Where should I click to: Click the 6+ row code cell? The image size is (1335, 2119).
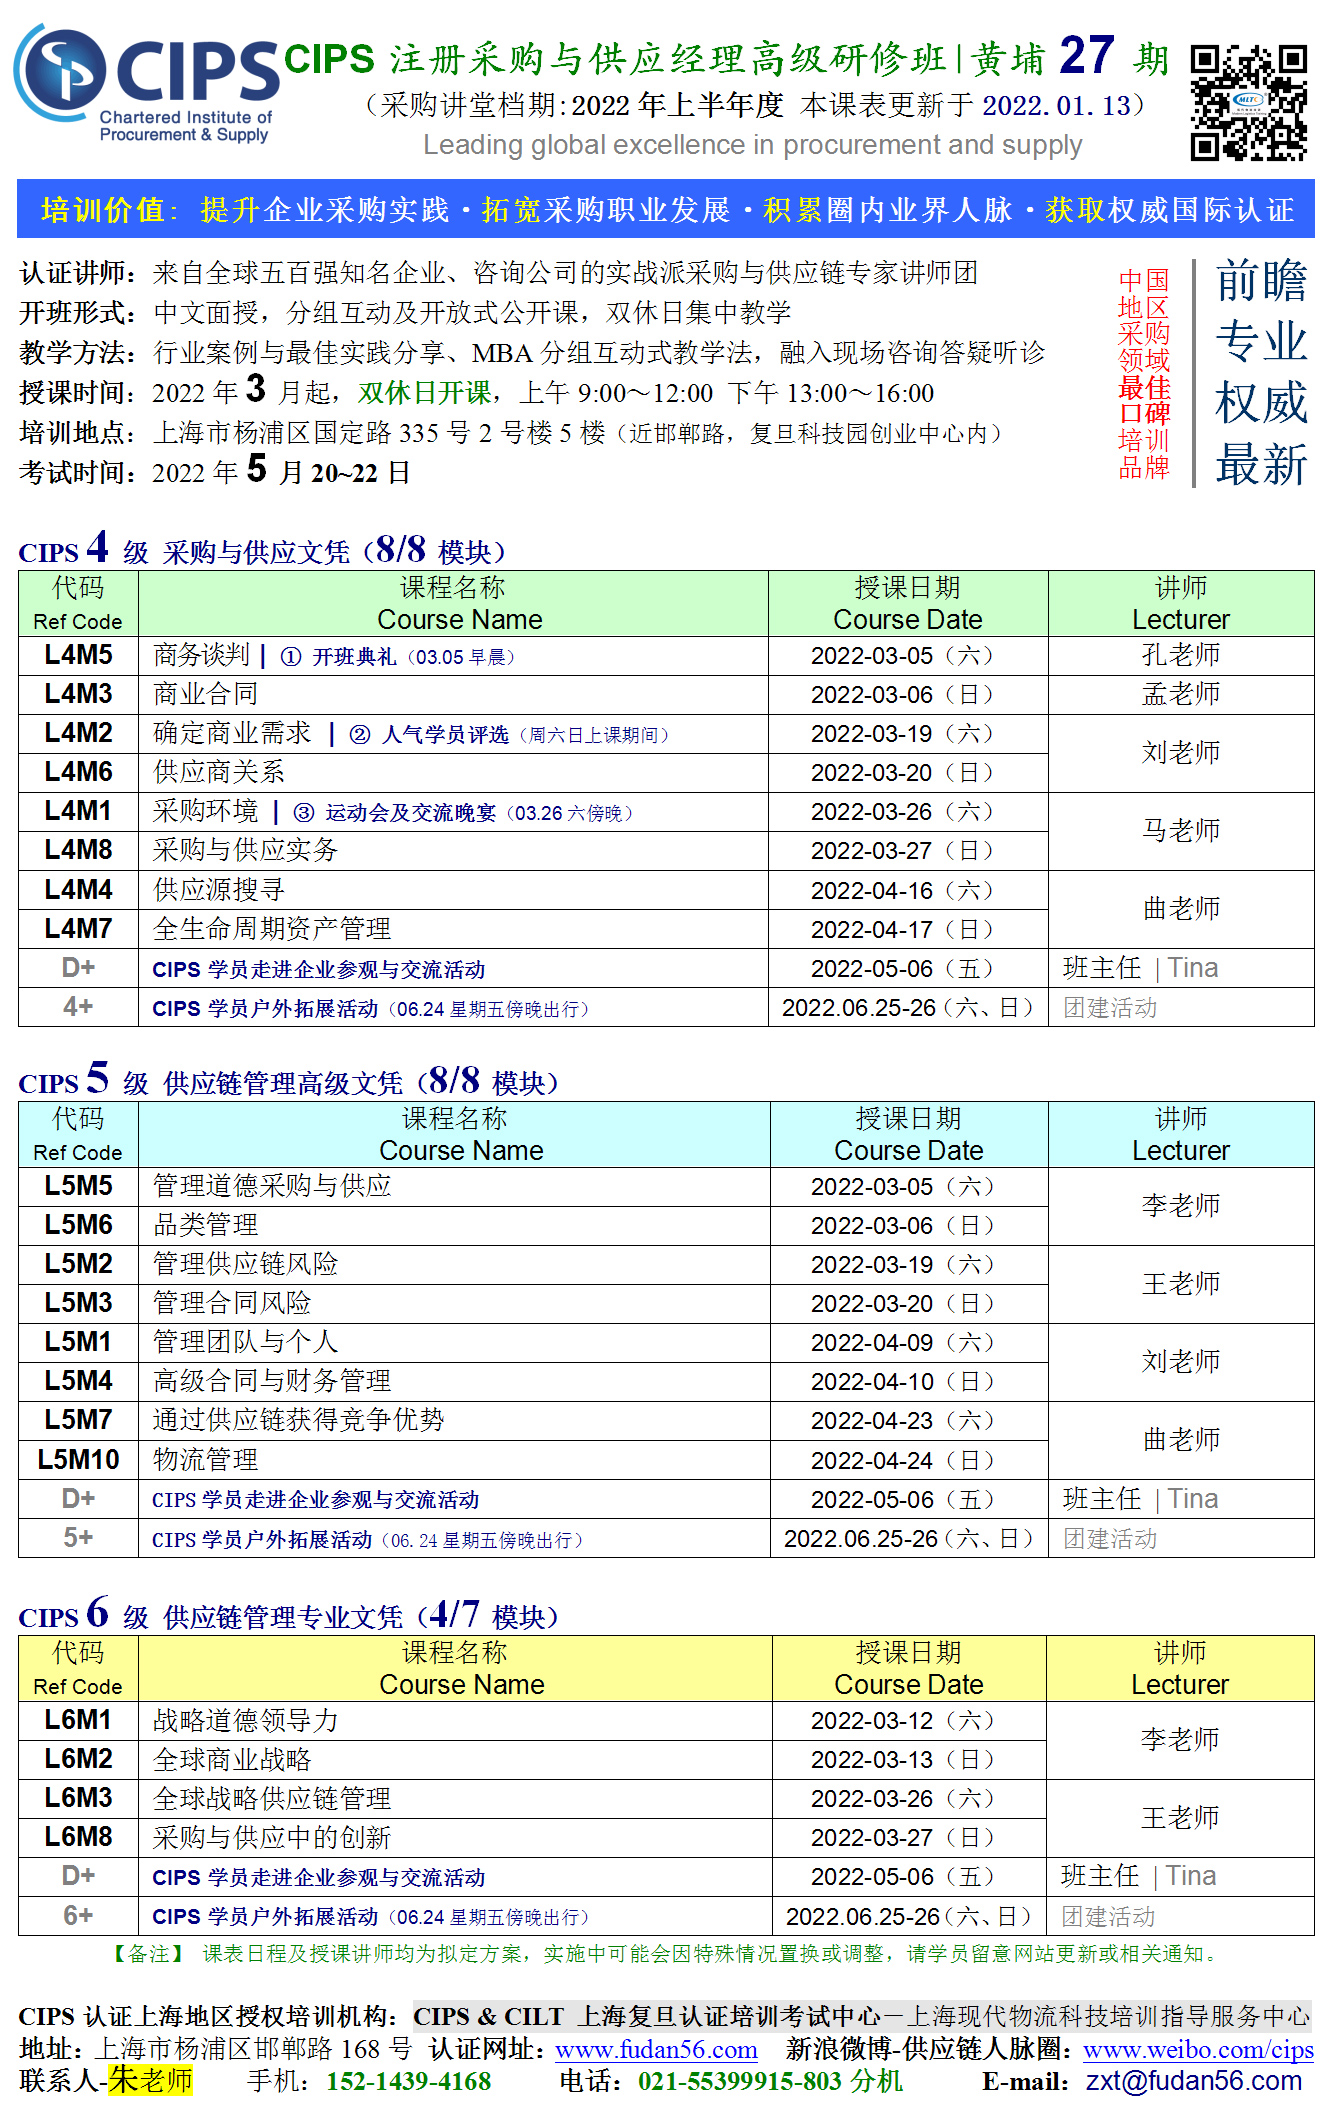click(78, 1916)
